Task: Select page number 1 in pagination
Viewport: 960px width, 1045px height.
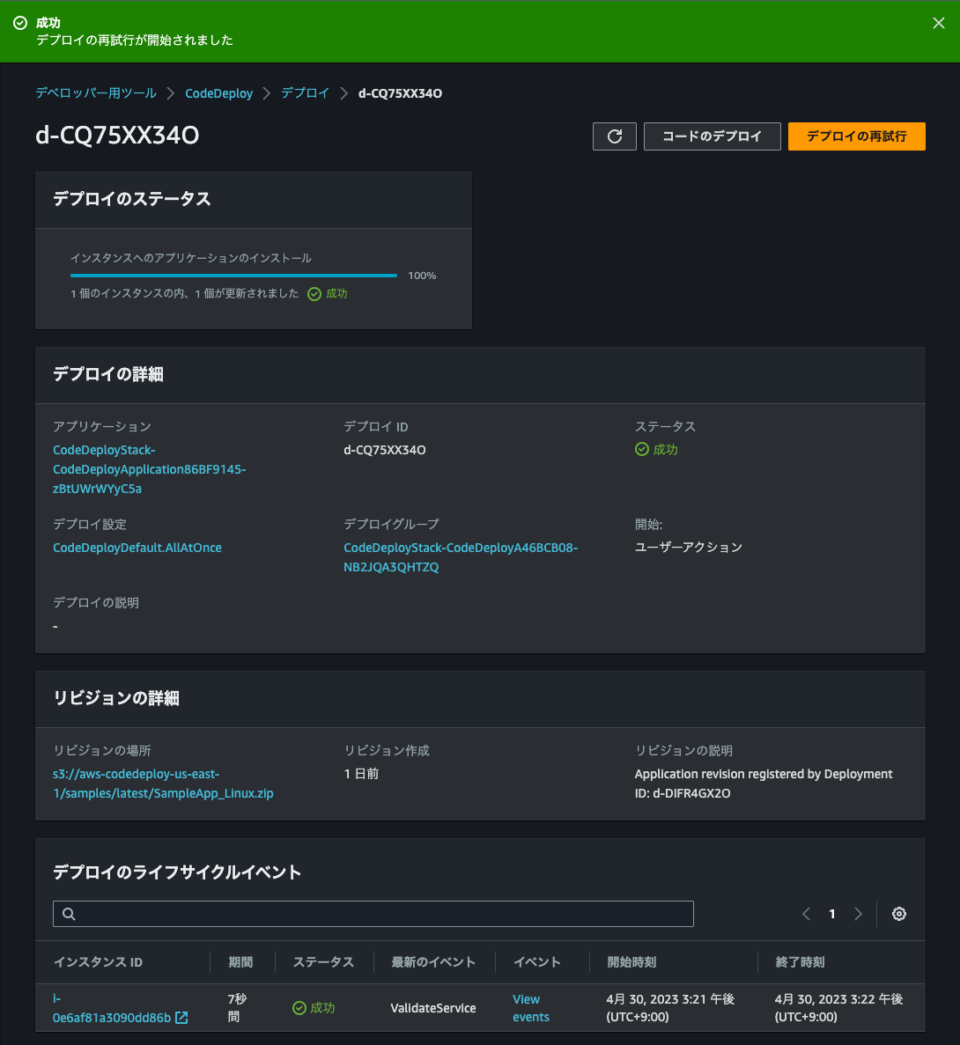Action: tap(832, 913)
